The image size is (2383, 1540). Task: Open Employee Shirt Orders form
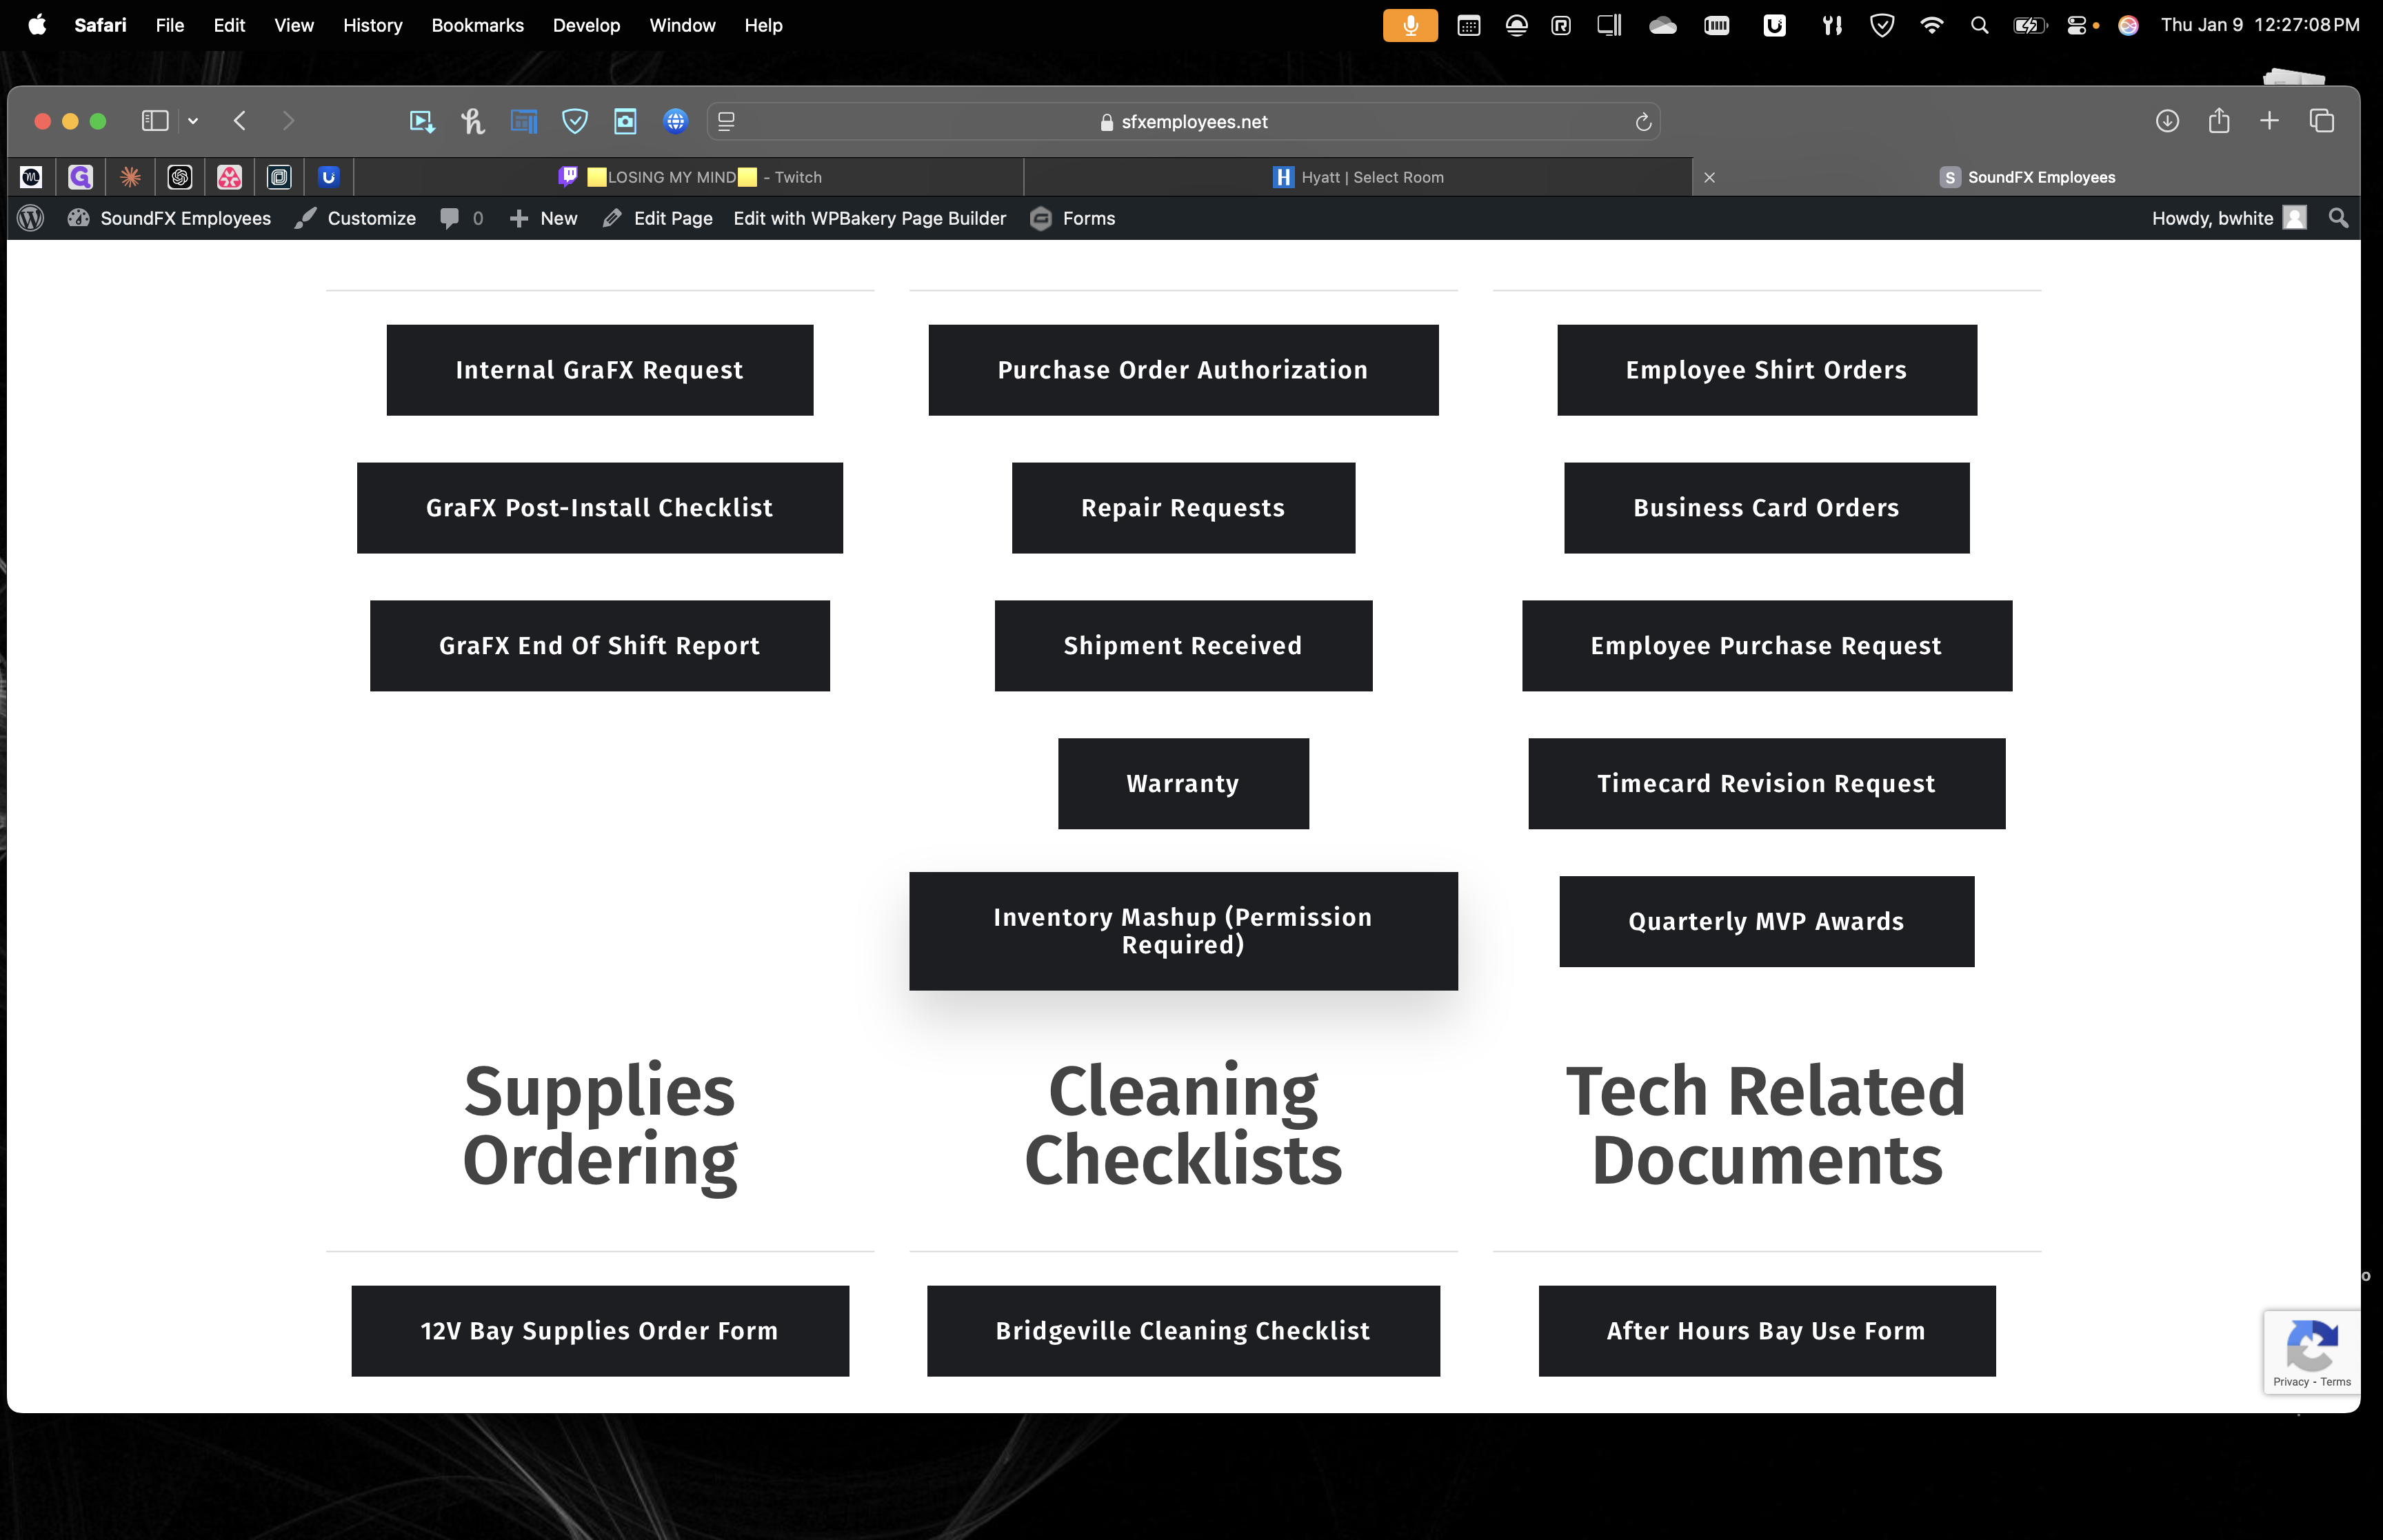coord(1767,370)
